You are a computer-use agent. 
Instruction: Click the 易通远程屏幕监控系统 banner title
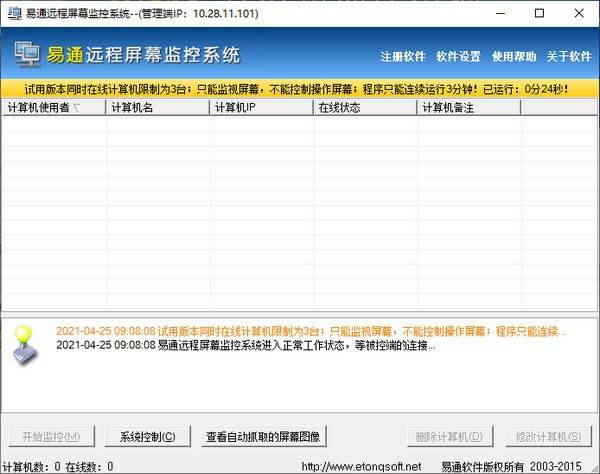pos(143,55)
